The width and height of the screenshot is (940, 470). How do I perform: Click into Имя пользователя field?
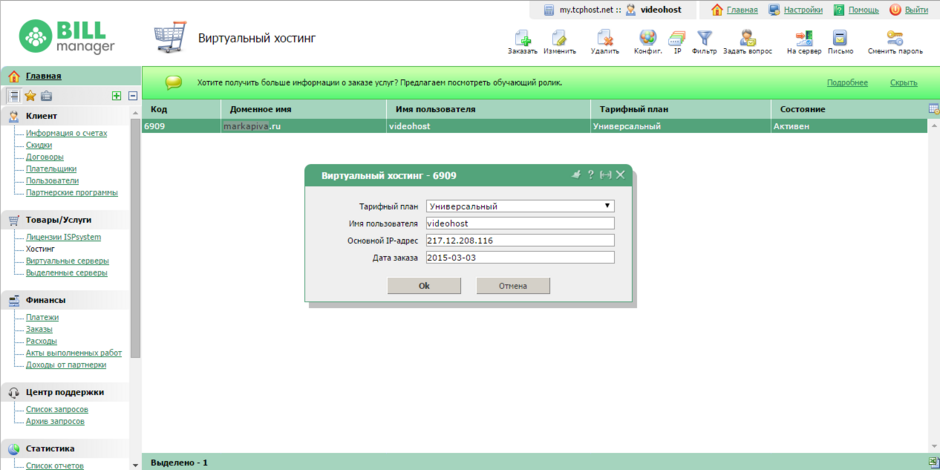pos(520,223)
